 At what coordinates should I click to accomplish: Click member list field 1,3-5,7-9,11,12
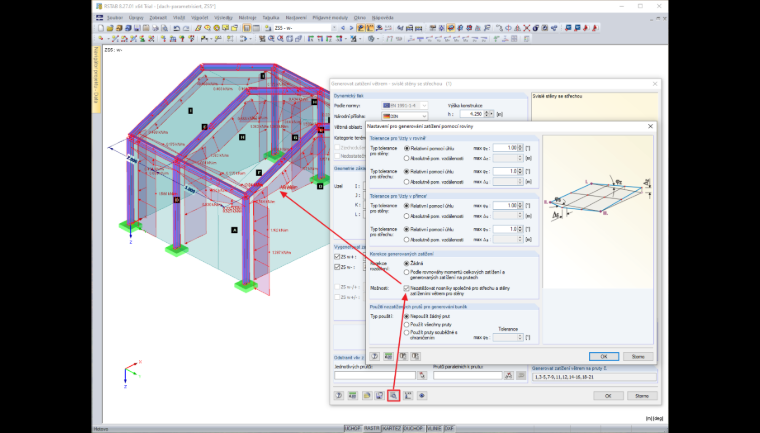[x=594, y=377]
